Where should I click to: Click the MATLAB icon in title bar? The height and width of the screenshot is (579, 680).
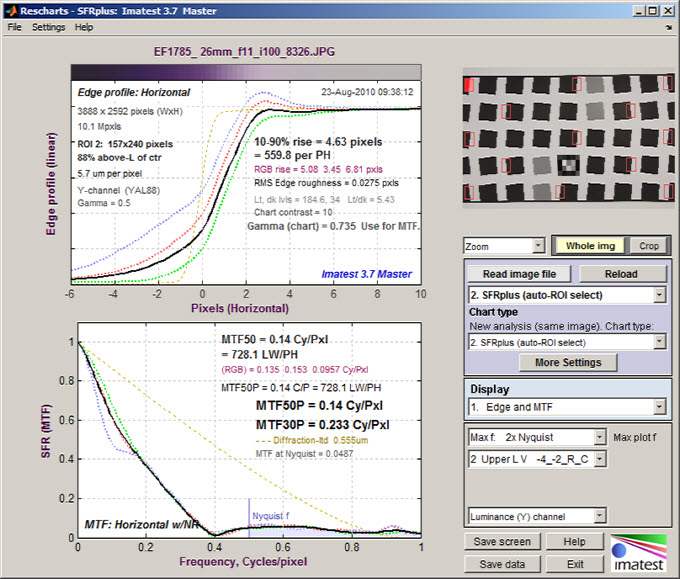[12, 11]
